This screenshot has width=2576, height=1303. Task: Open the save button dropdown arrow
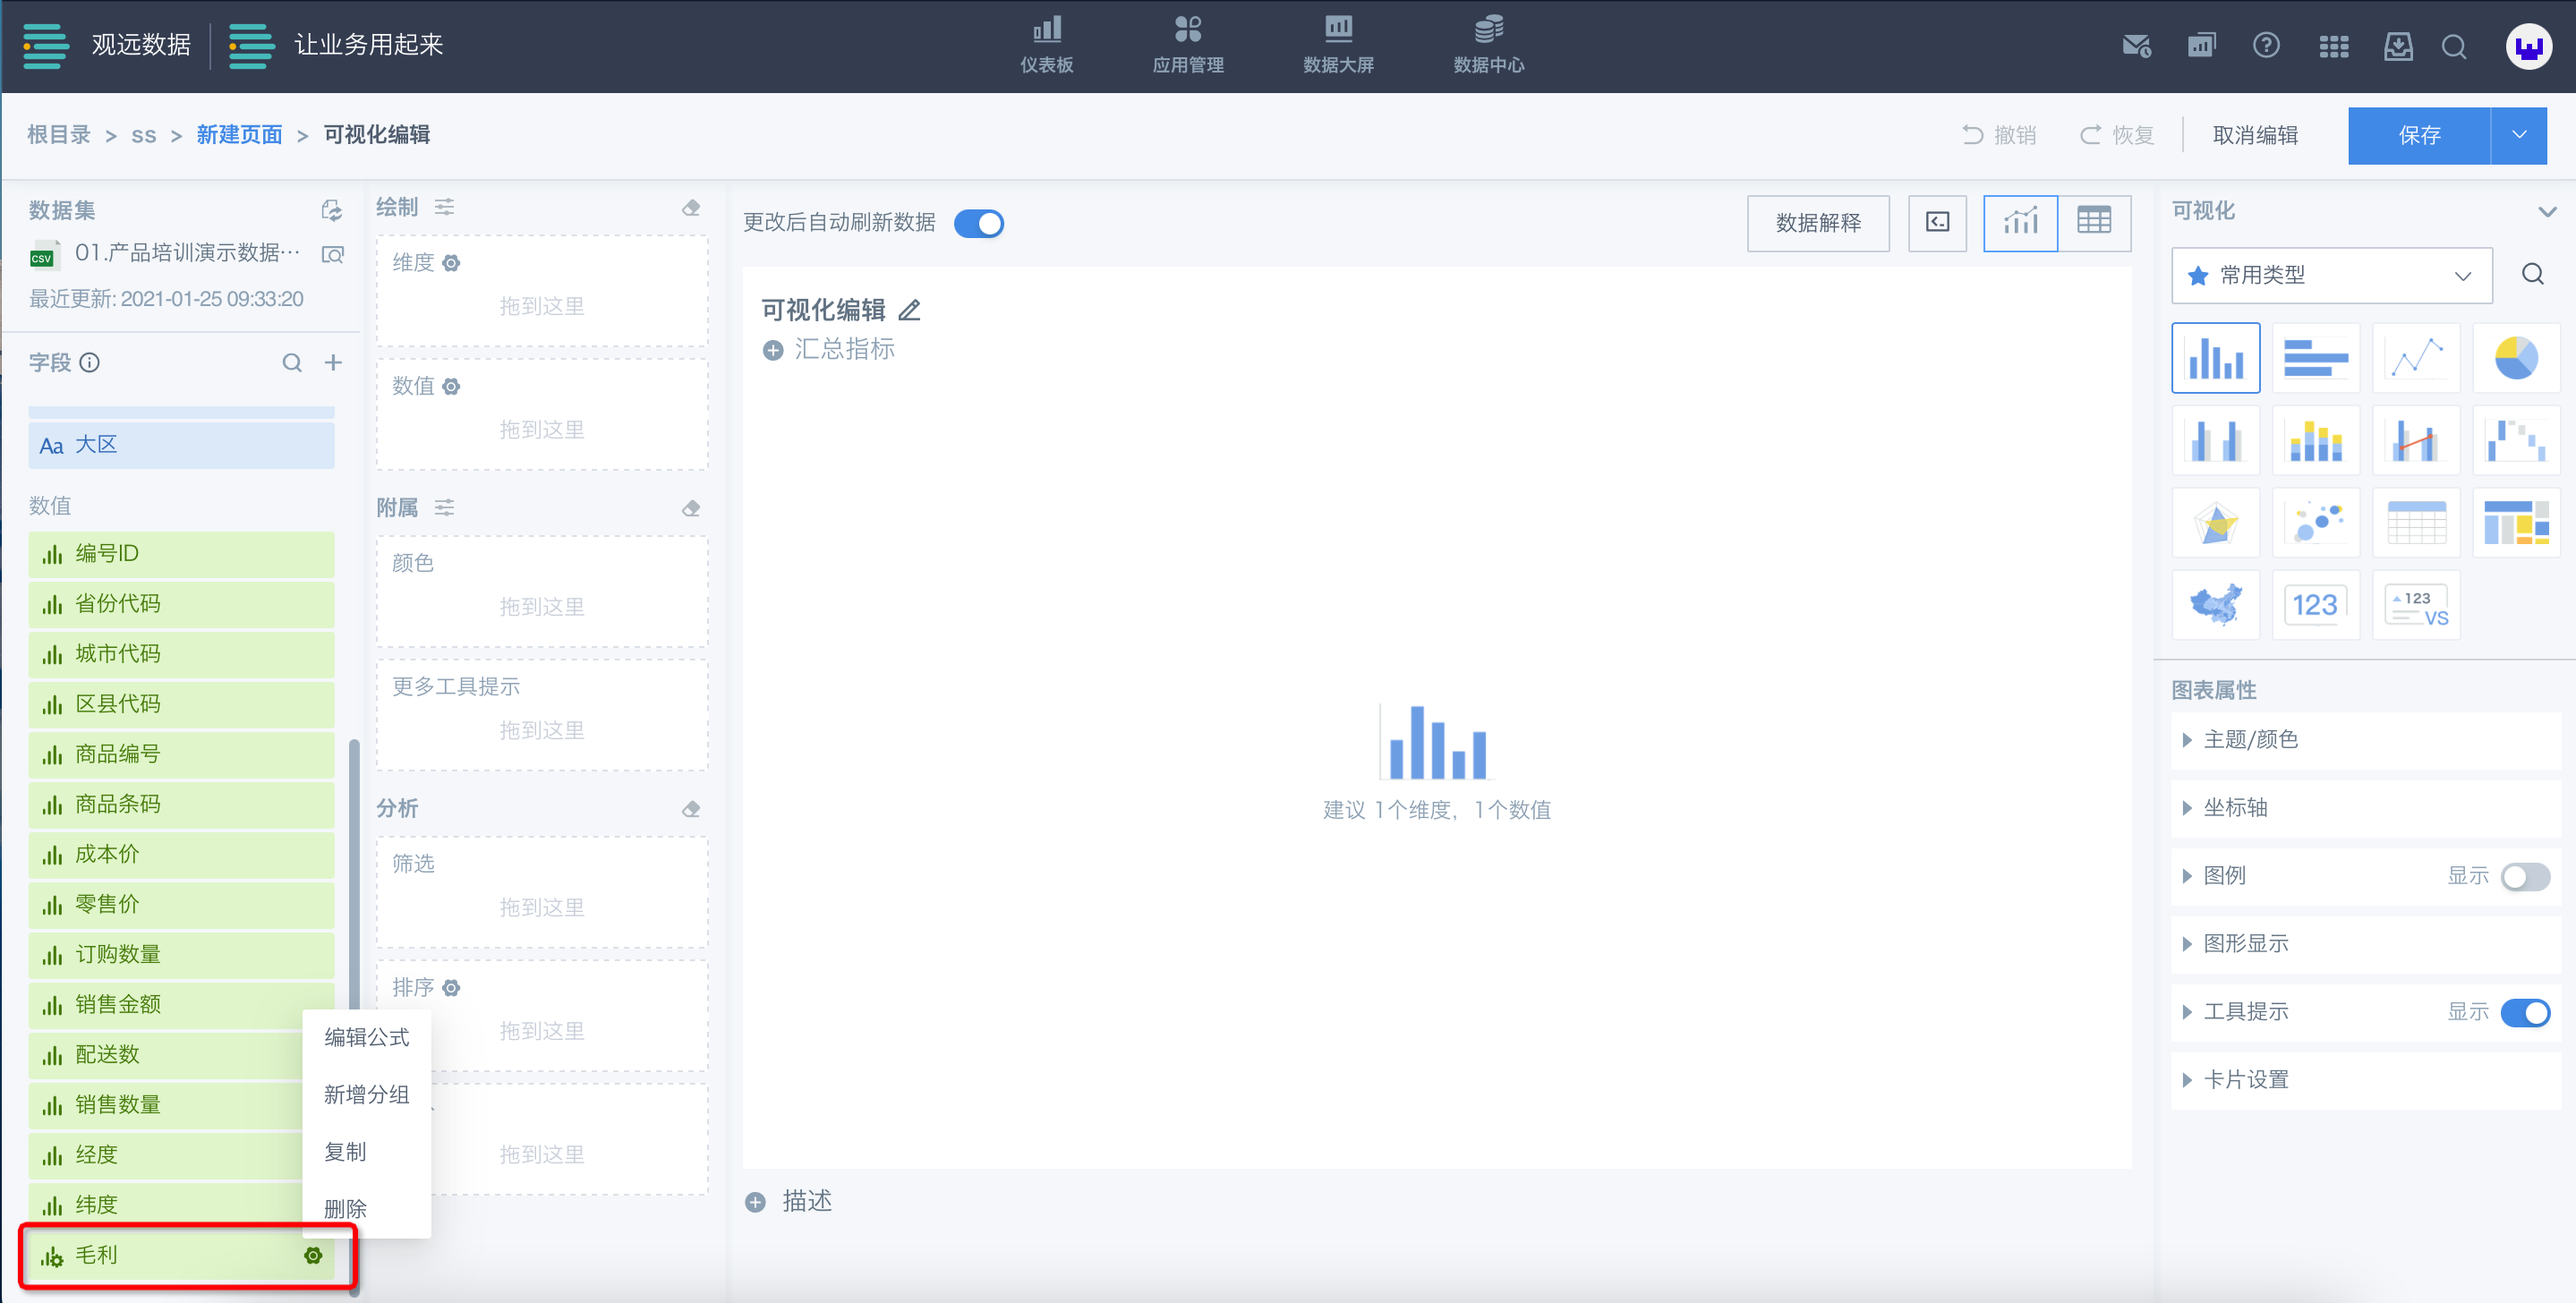coord(2518,135)
